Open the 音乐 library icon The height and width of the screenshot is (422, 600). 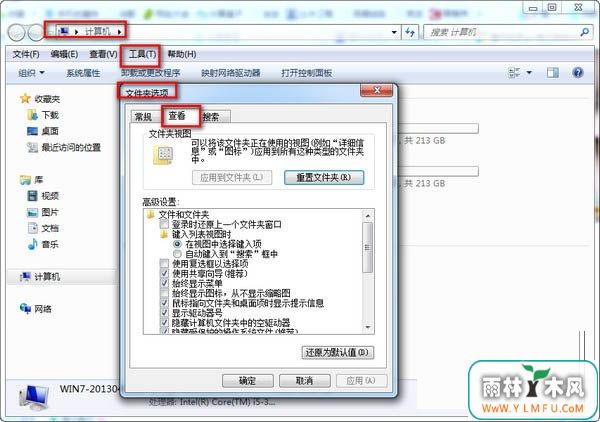(x=33, y=244)
